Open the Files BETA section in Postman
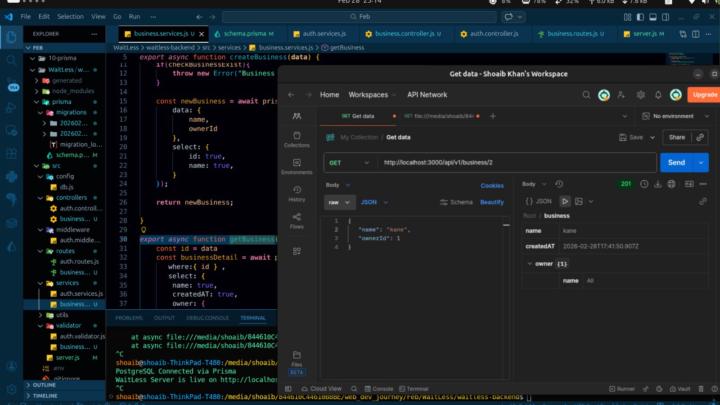Viewport: 720px width, 405px height. [297, 362]
